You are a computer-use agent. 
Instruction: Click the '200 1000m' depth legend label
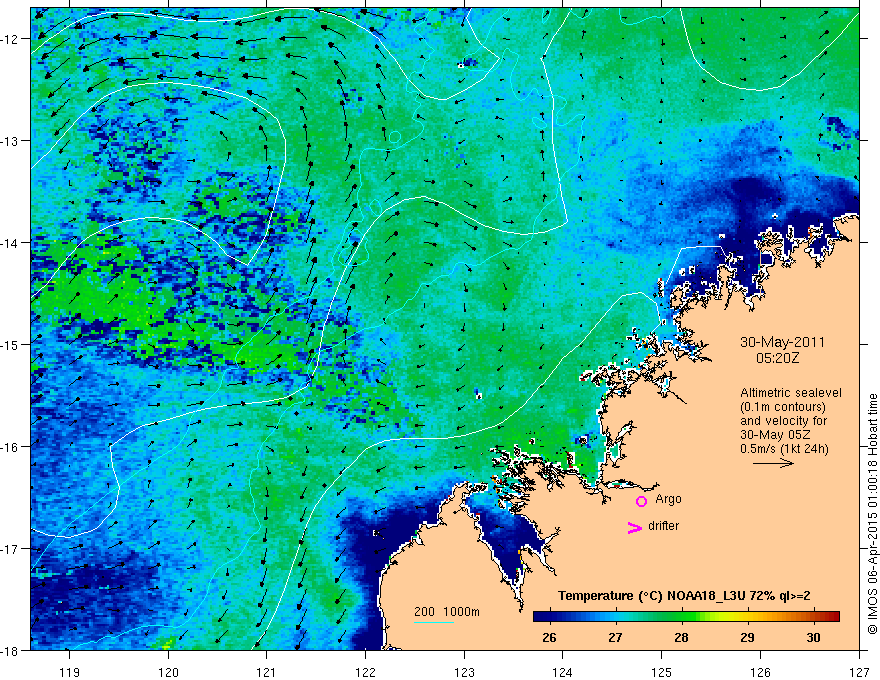pyautogui.click(x=447, y=612)
